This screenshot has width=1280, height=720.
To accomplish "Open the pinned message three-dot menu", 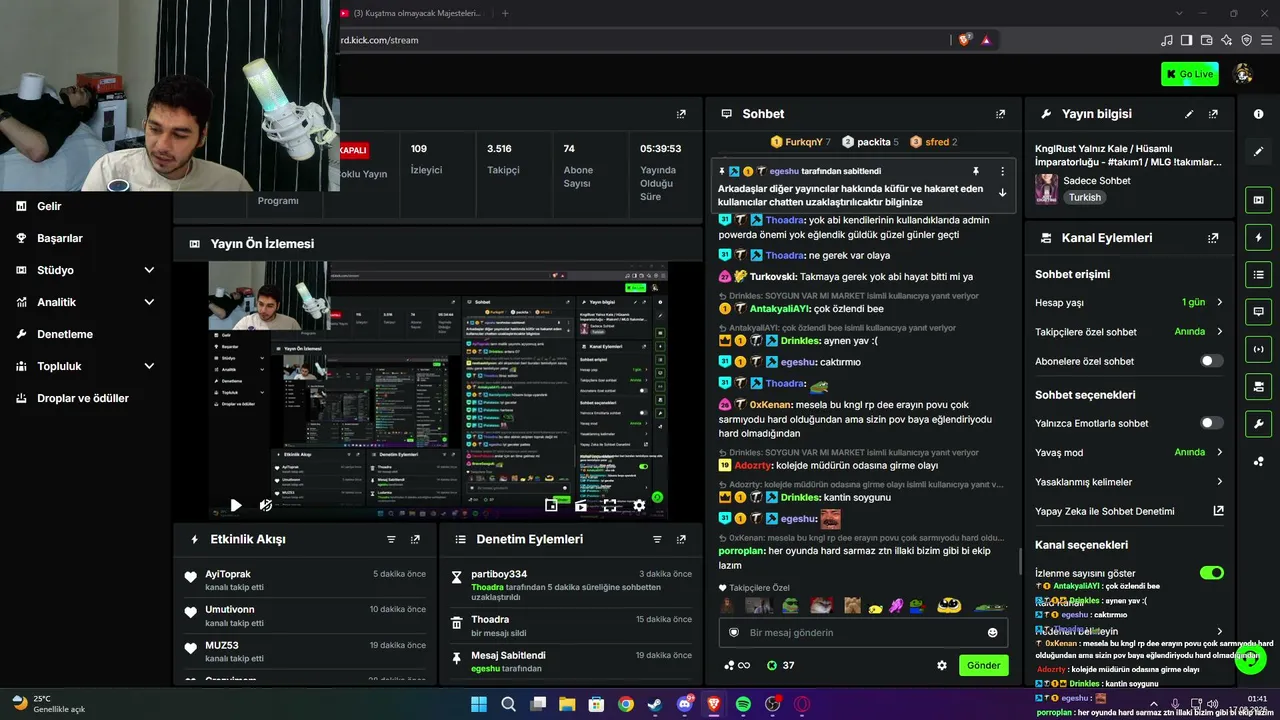I will tap(1002, 171).
